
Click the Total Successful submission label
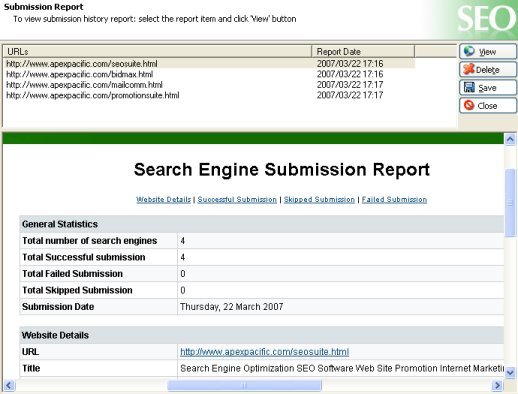click(x=84, y=257)
